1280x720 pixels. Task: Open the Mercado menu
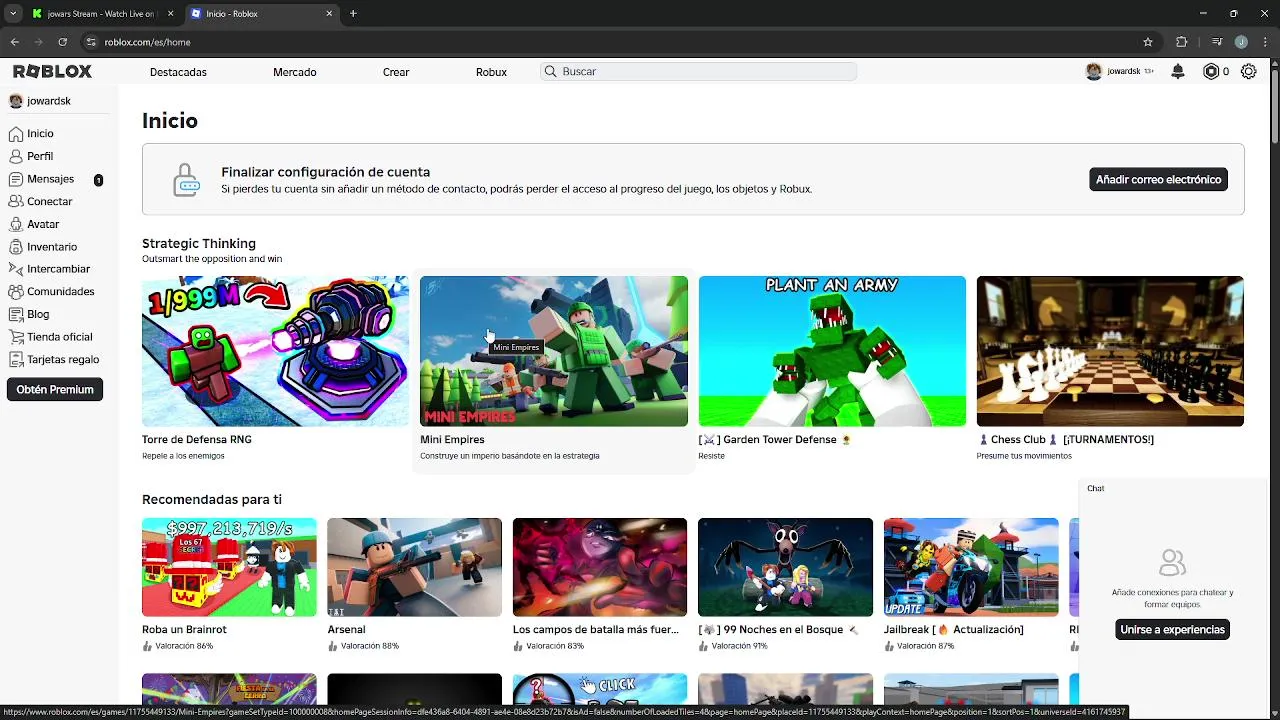[x=295, y=72]
